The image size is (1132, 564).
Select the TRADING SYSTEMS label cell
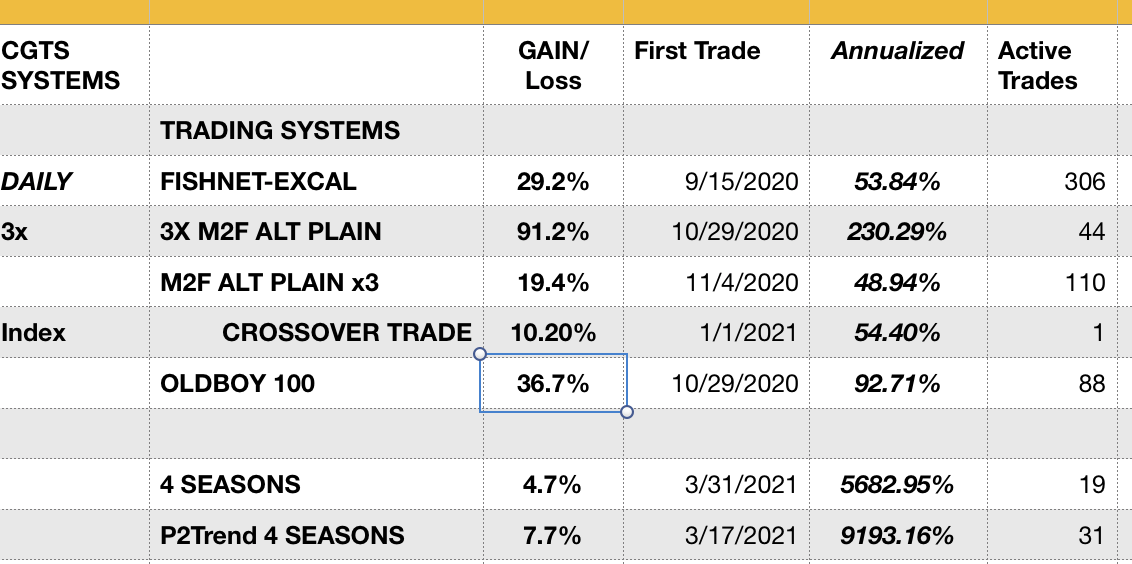[x=280, y=130]
